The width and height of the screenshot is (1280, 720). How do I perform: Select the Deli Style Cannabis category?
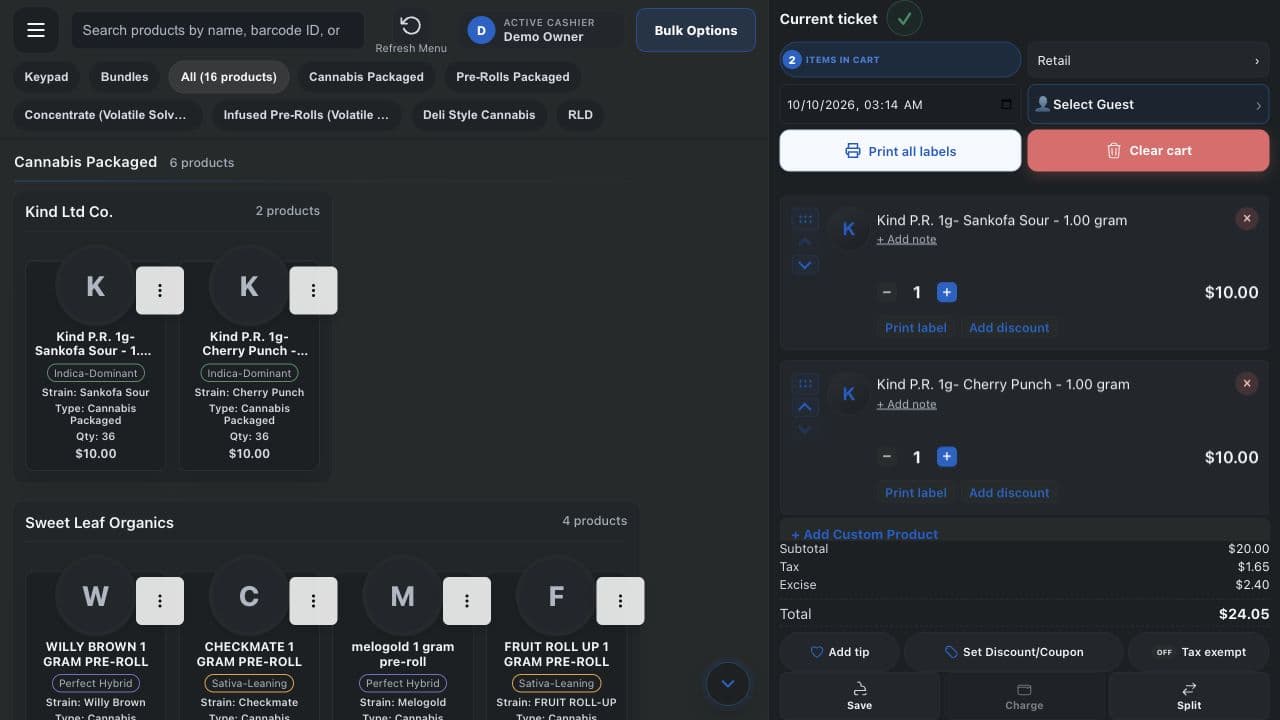tap(479, 115)
